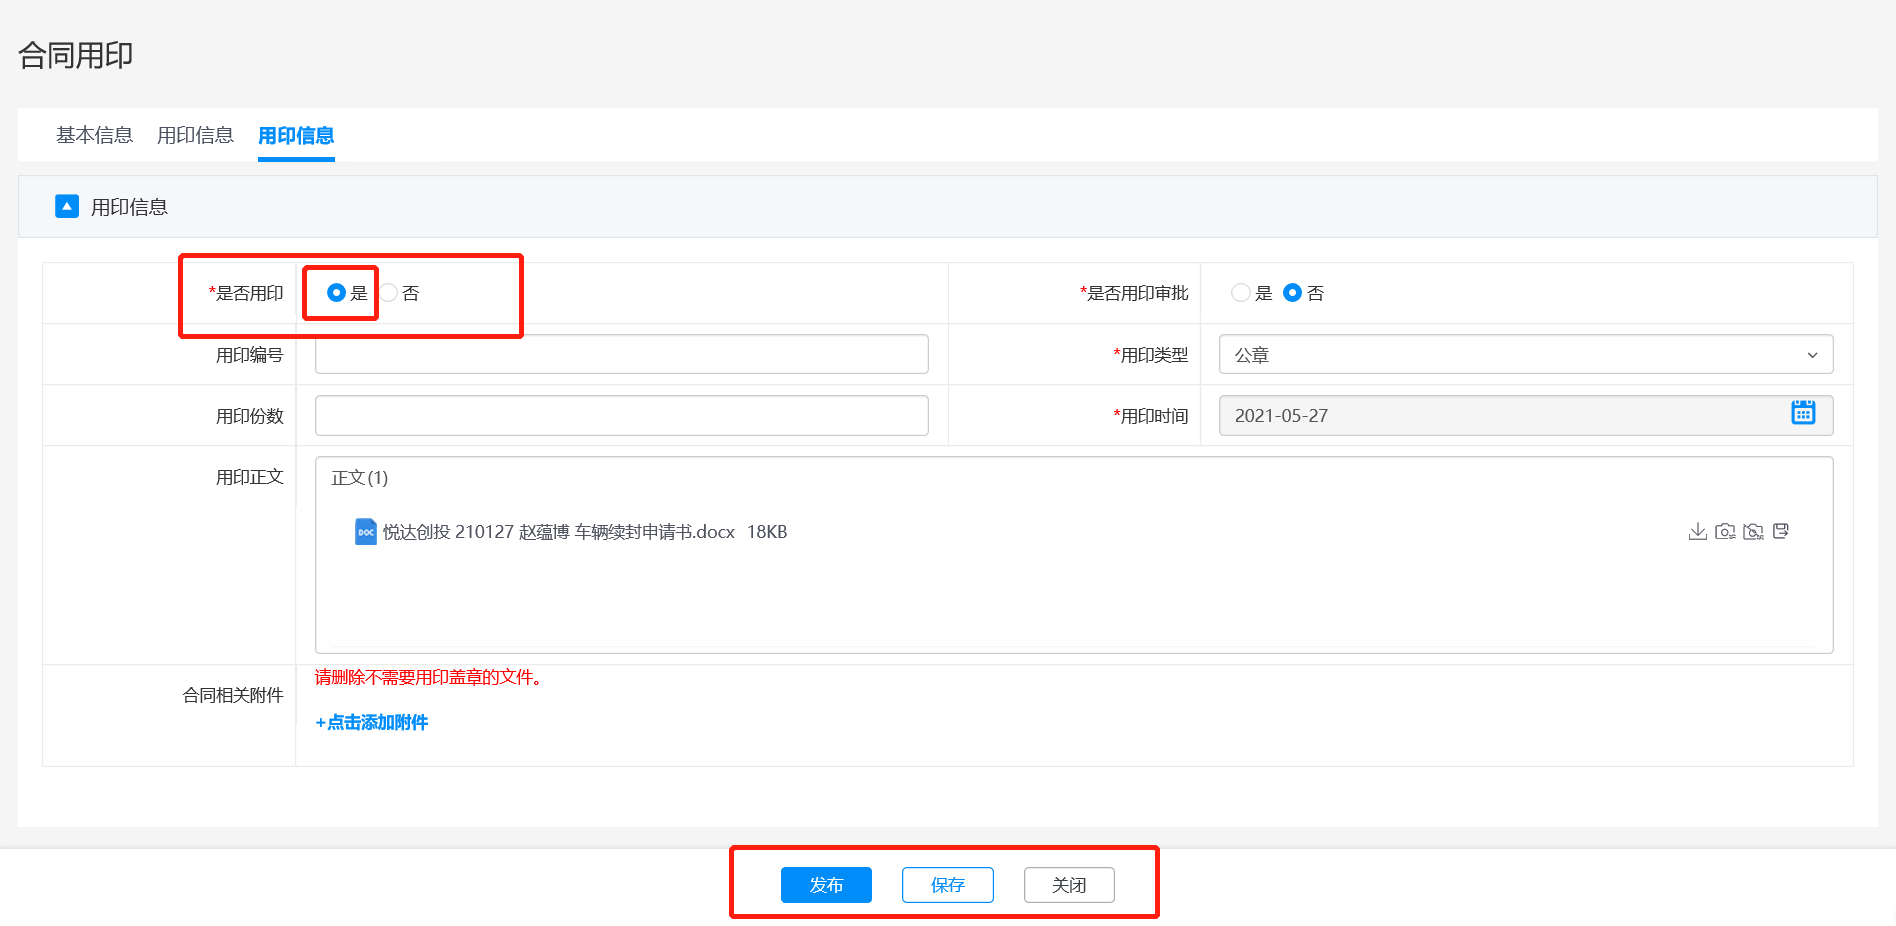Click the 点击添加附件 link
Viewport: 1896px width, 926px height.
pos(372,722)
